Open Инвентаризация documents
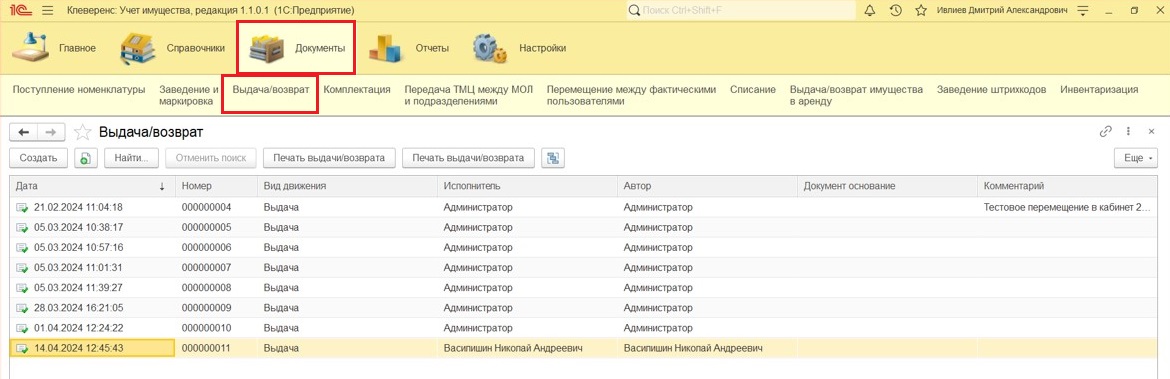 pos(1099,90)
